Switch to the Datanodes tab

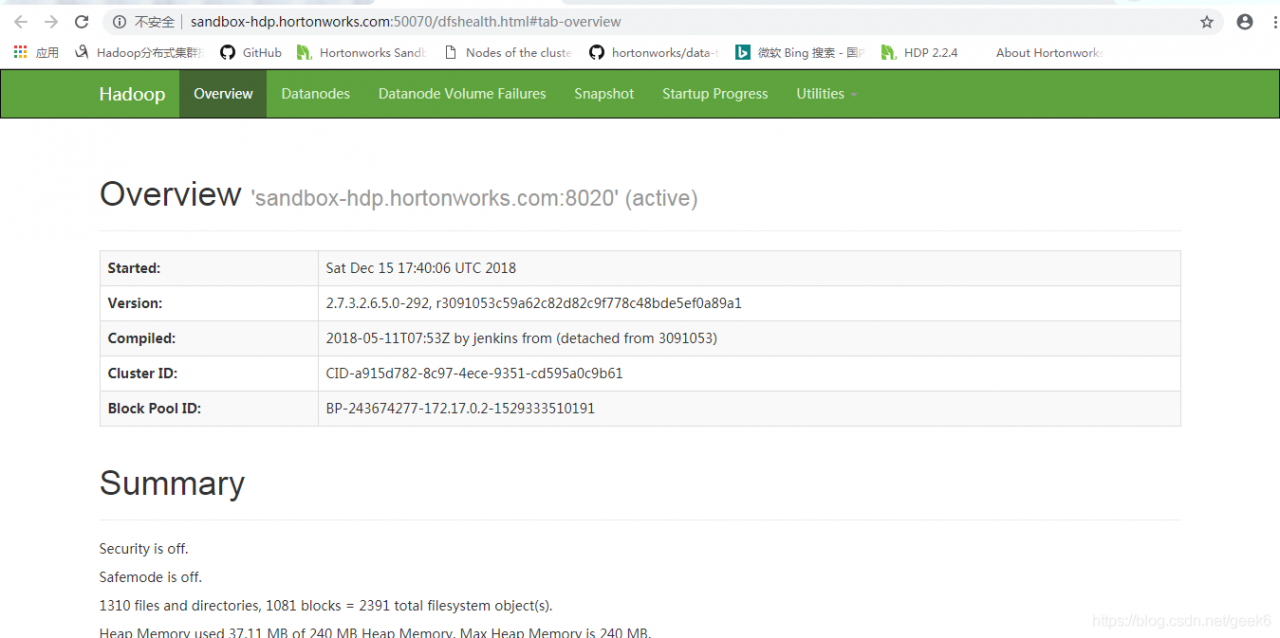(x=316, y=94)
